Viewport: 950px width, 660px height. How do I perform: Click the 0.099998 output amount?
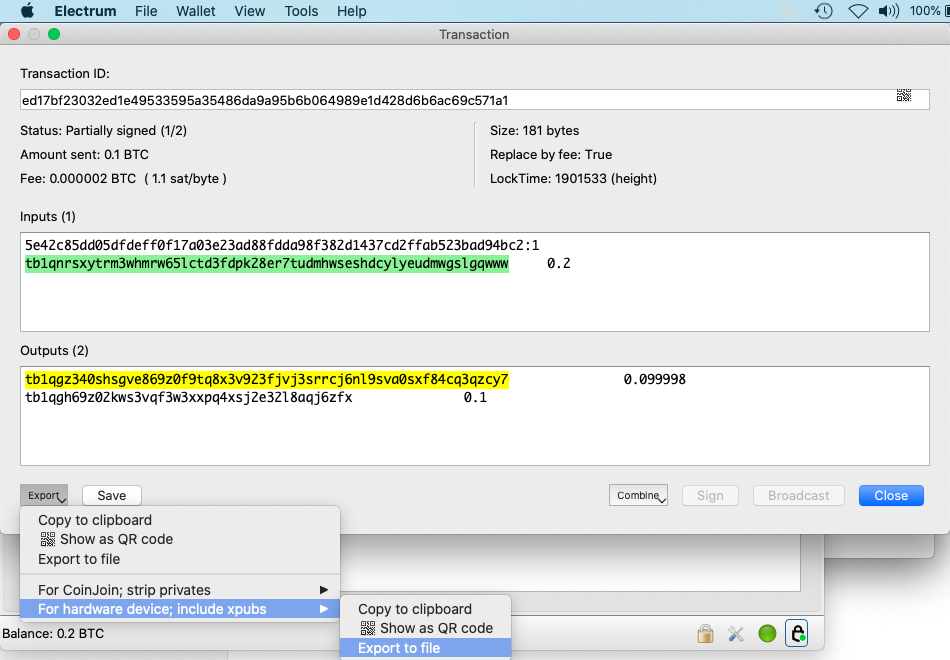(654, 379)
